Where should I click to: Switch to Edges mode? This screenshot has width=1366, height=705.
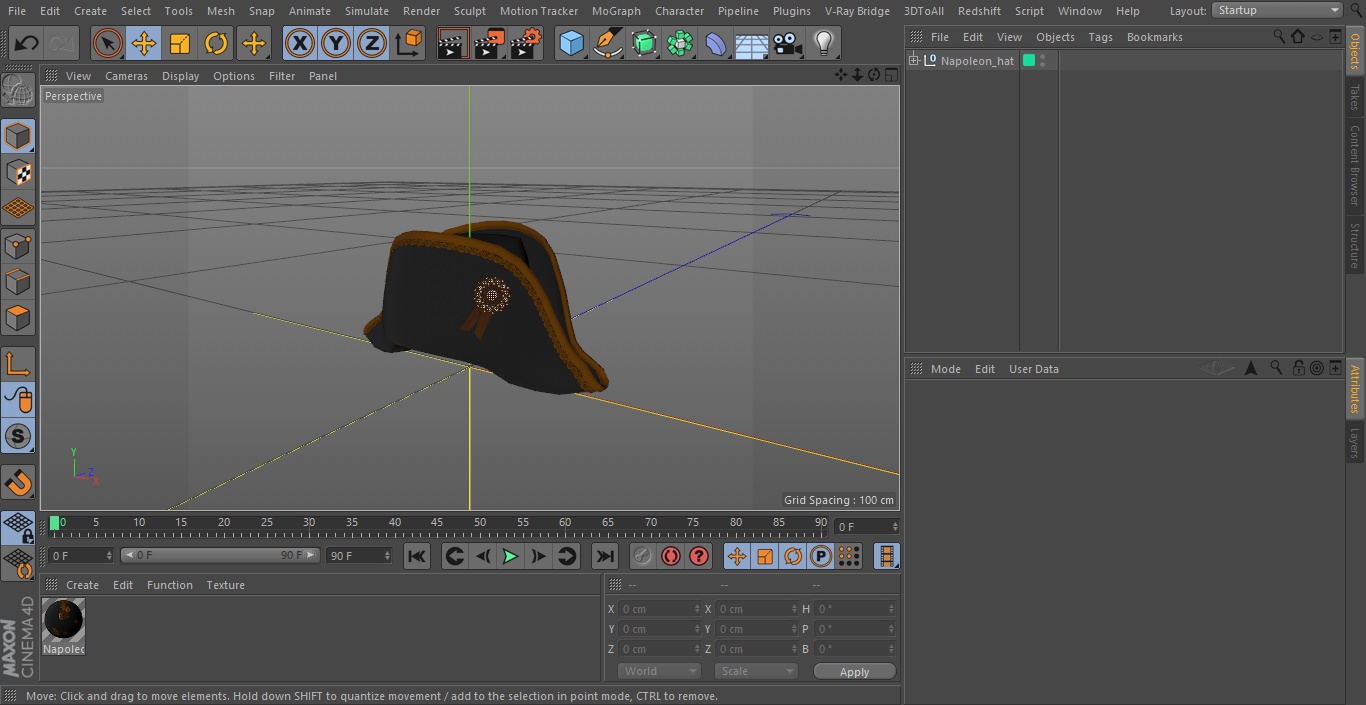(x=18, y=282)
